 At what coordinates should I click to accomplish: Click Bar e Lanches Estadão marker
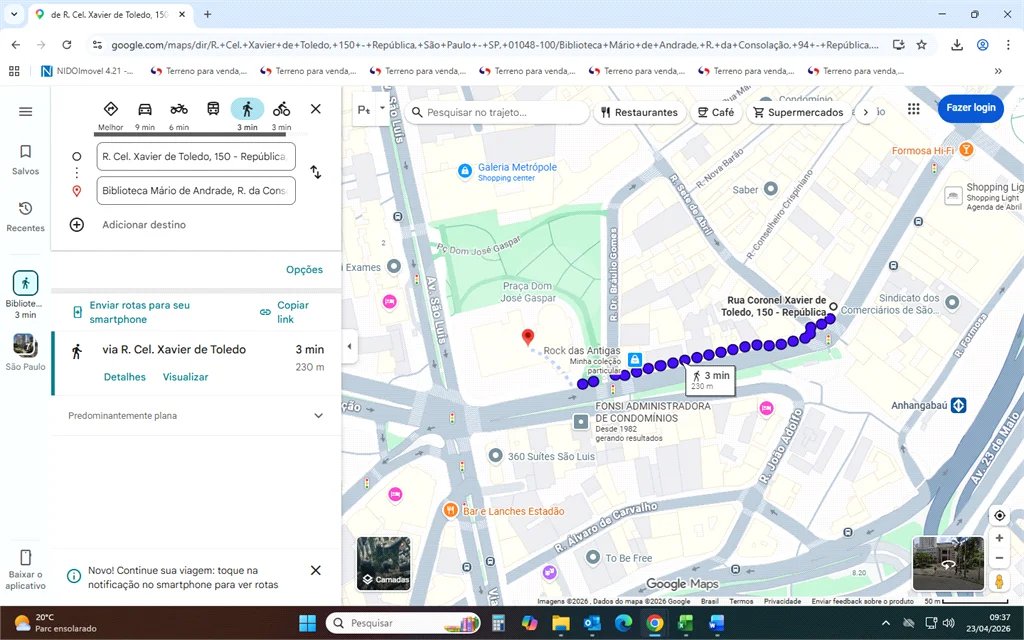[x=450, y=511]
